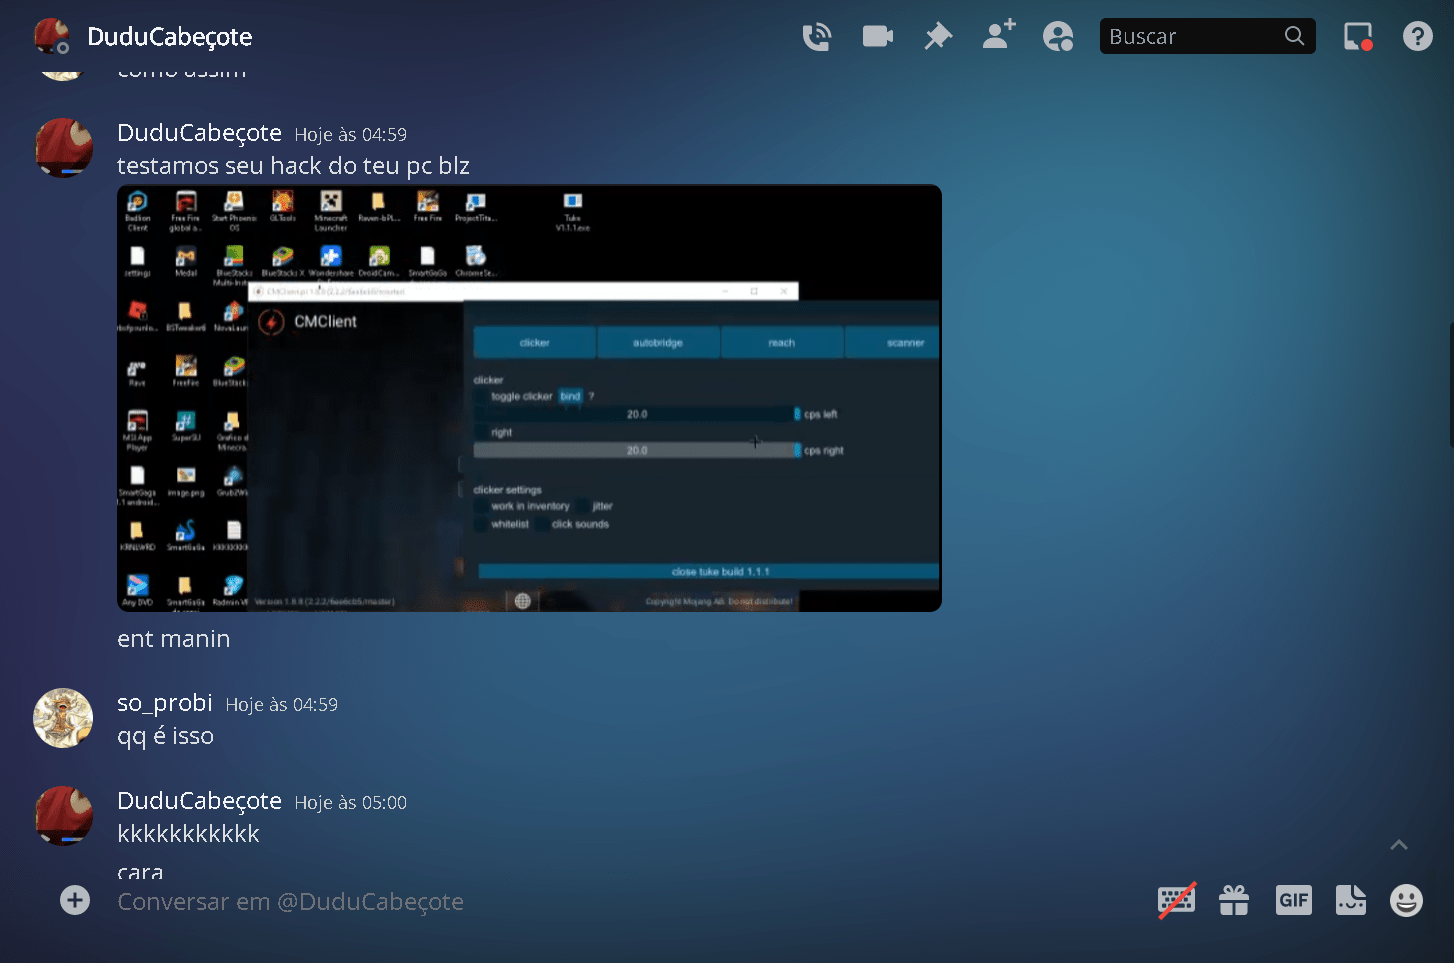Open the gift menu

(1234, 900)
